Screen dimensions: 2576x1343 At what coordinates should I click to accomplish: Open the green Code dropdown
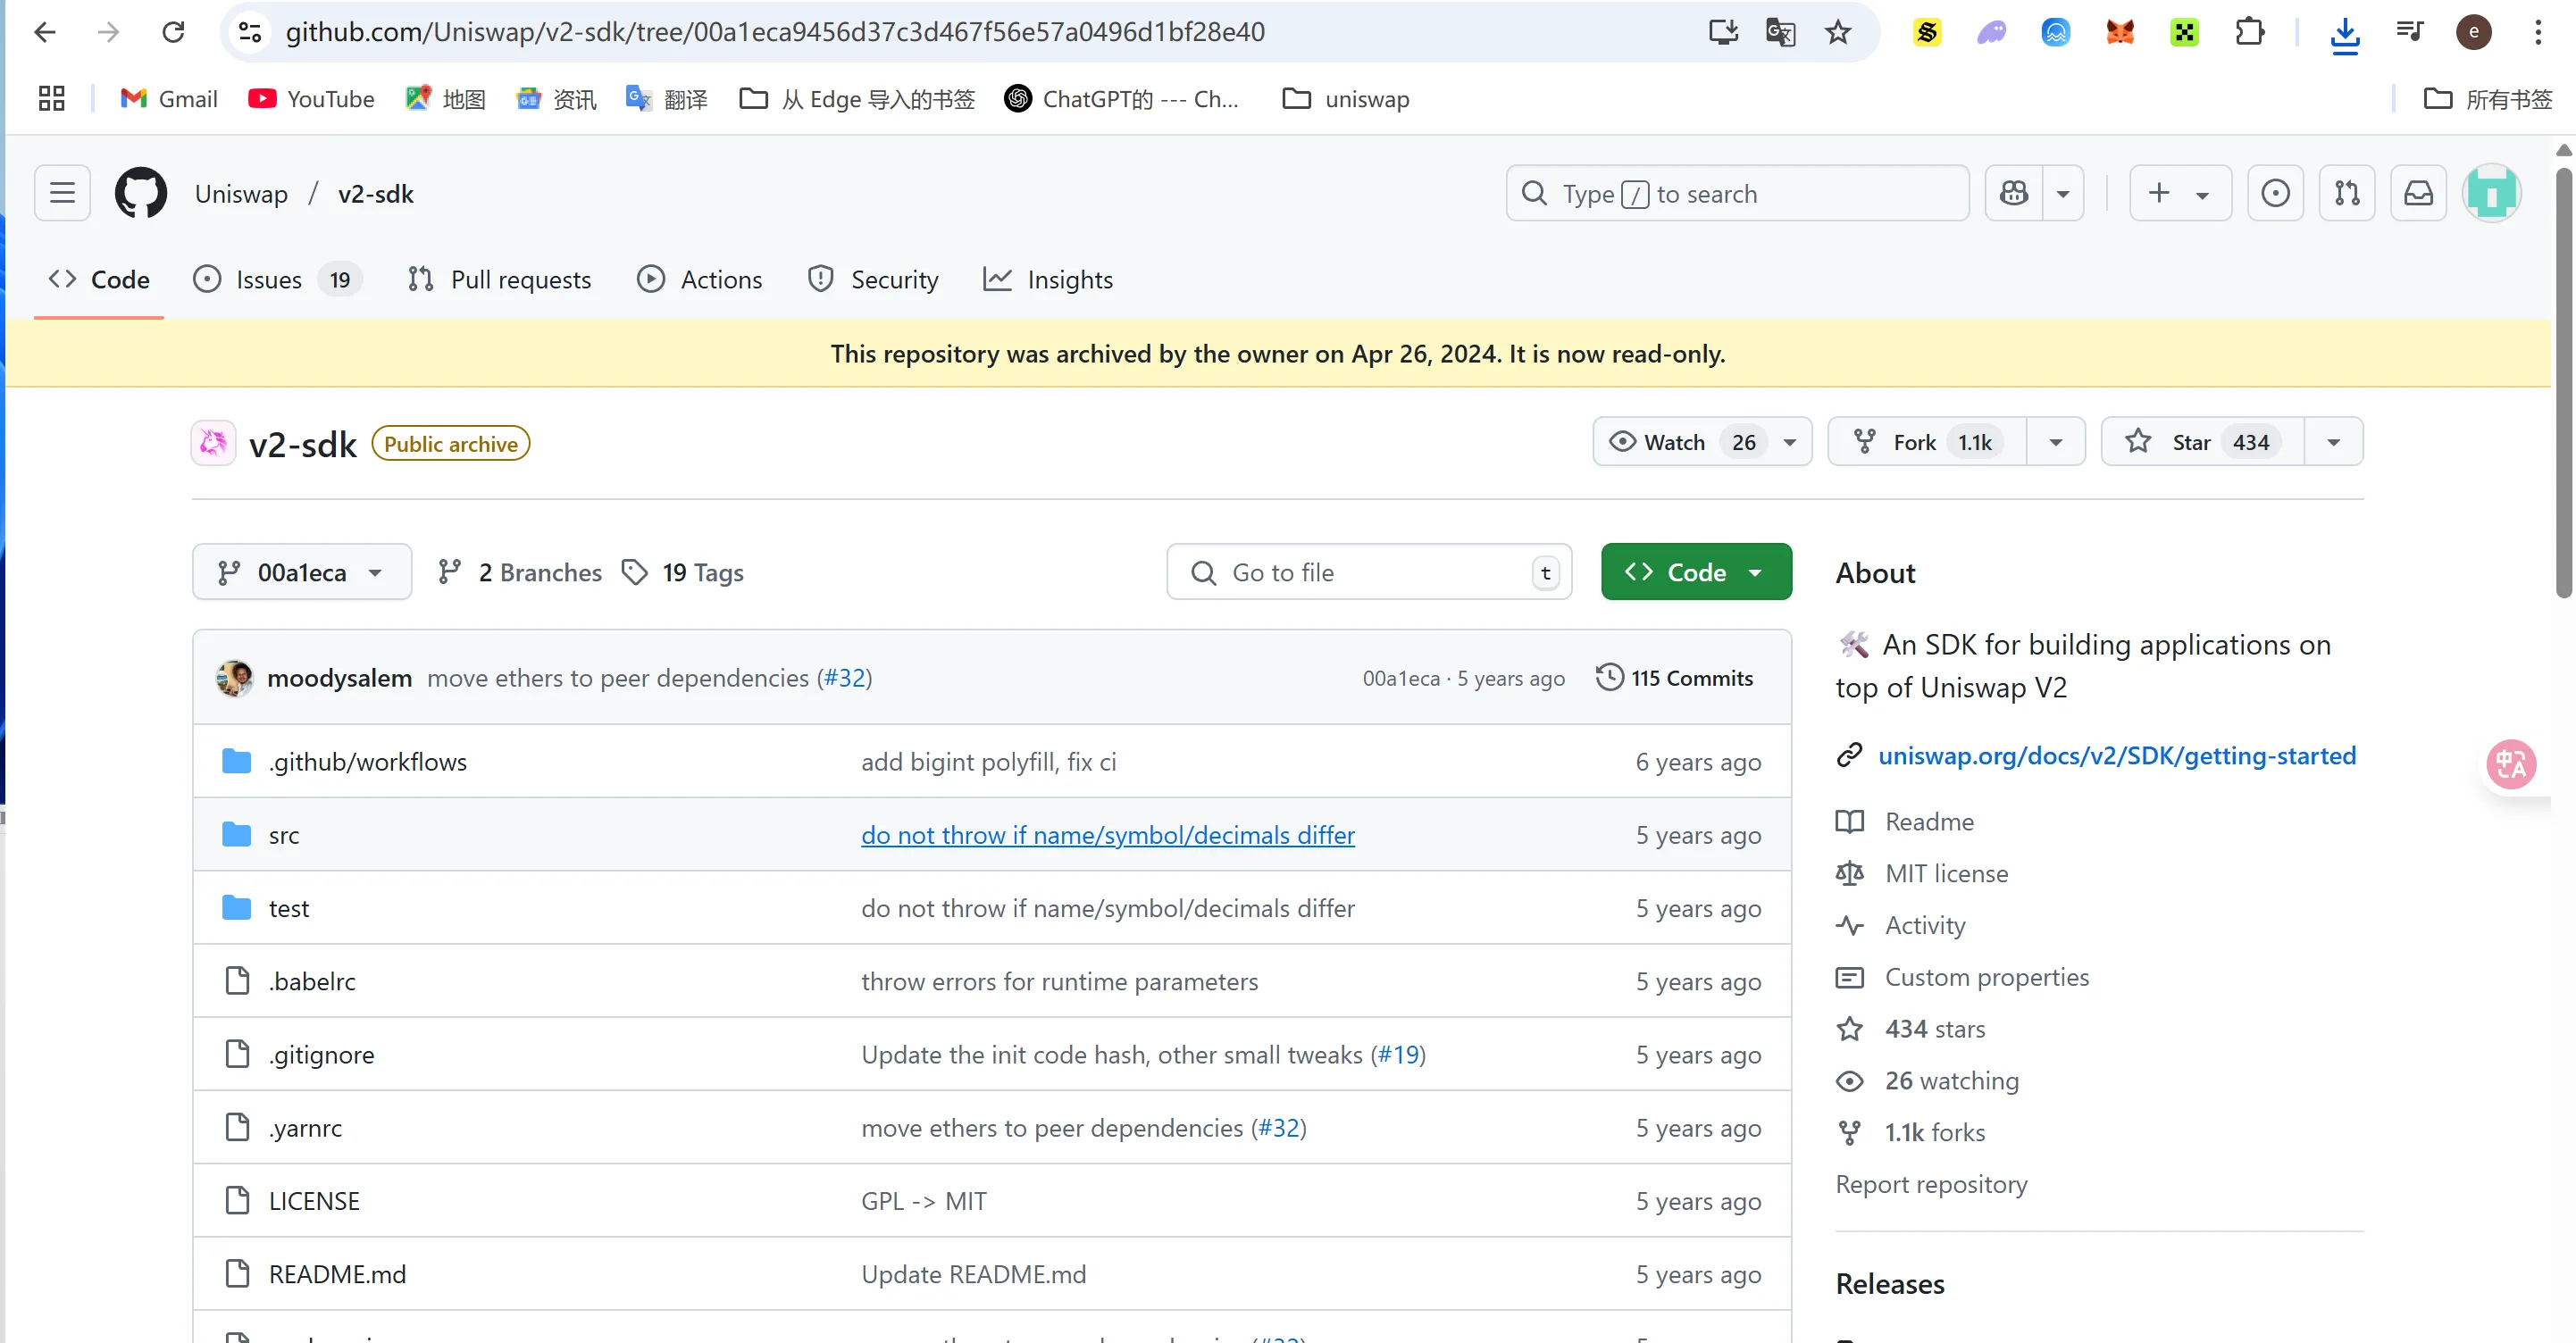pyautogui.click(x=1696, y=572)
